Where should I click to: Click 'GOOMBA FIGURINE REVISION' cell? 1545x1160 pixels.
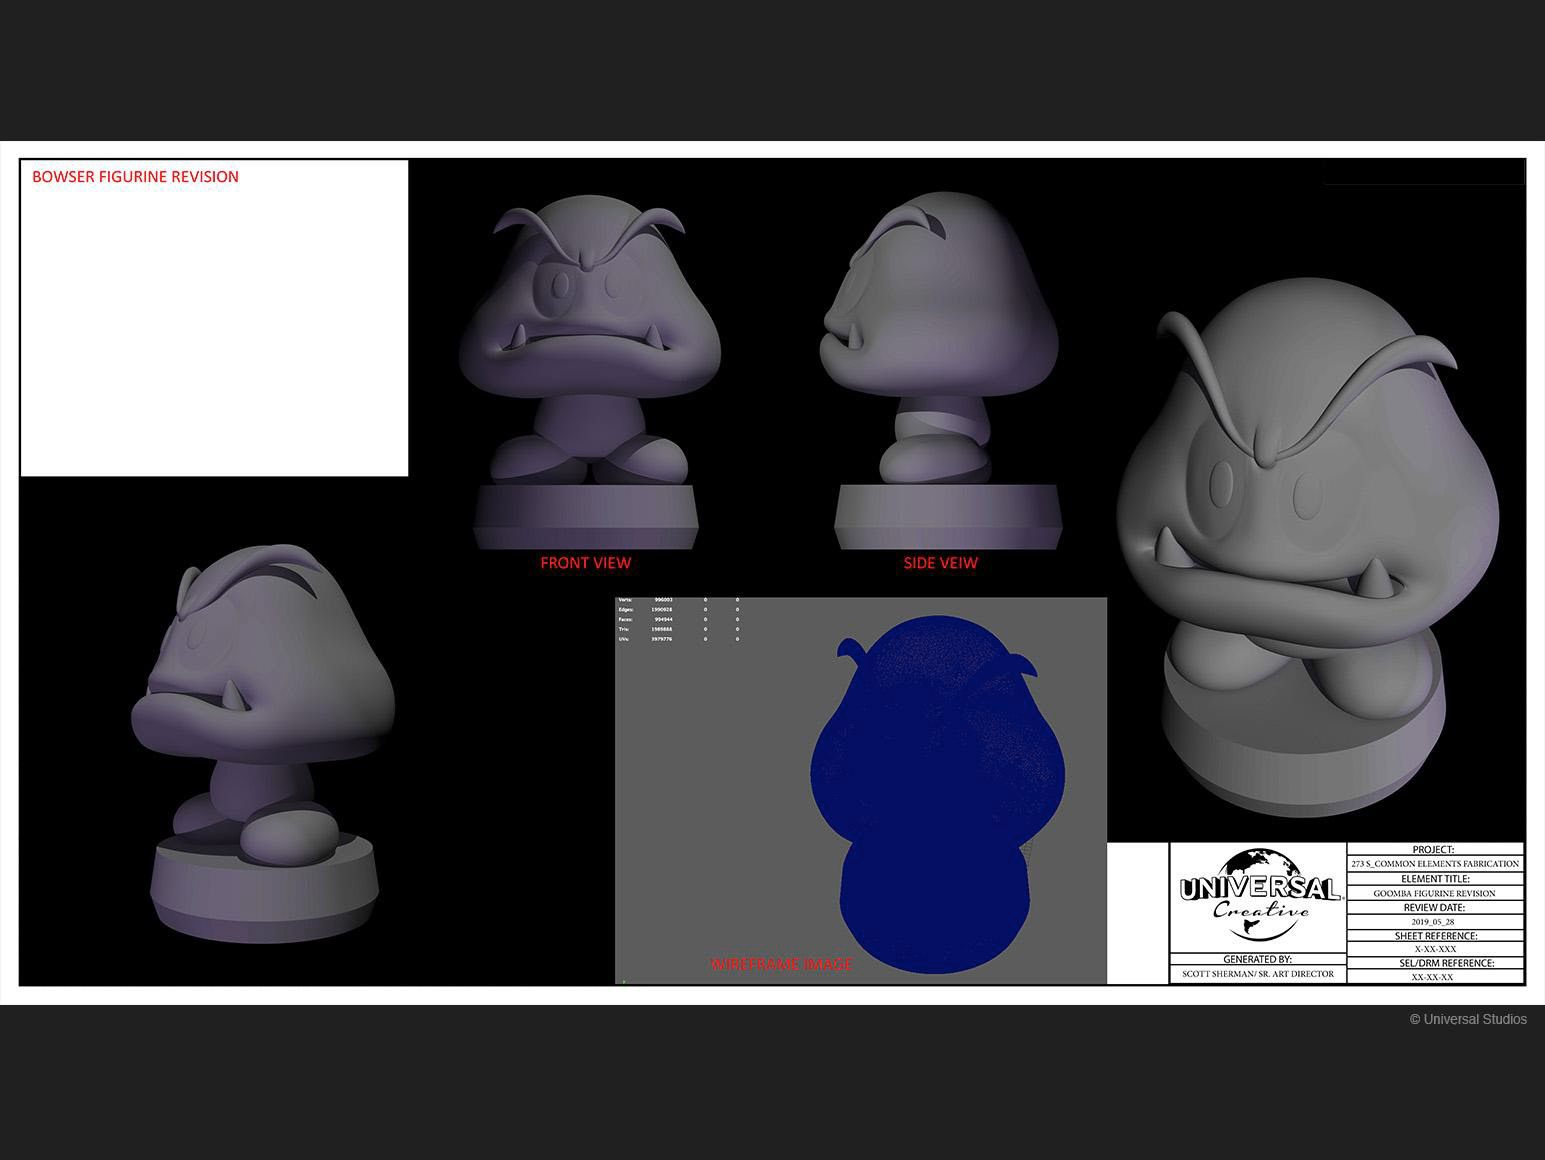click(1435, 893)
